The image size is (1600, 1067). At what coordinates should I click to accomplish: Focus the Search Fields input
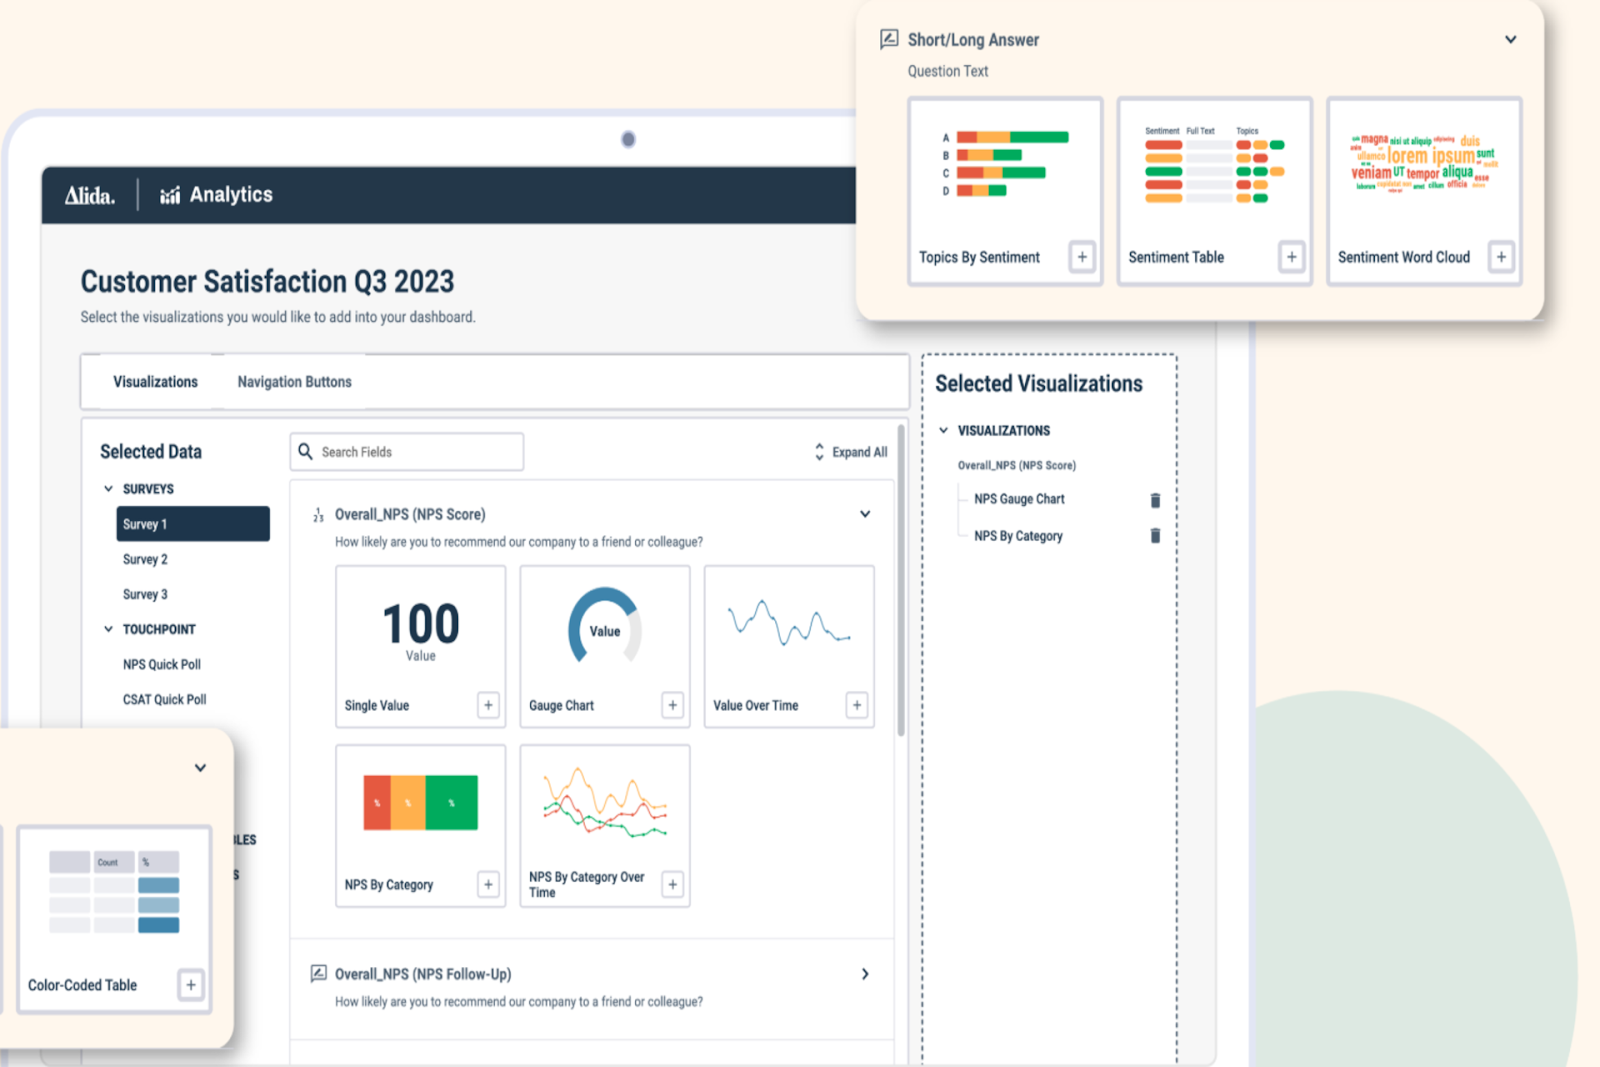(x=407, y=452)
